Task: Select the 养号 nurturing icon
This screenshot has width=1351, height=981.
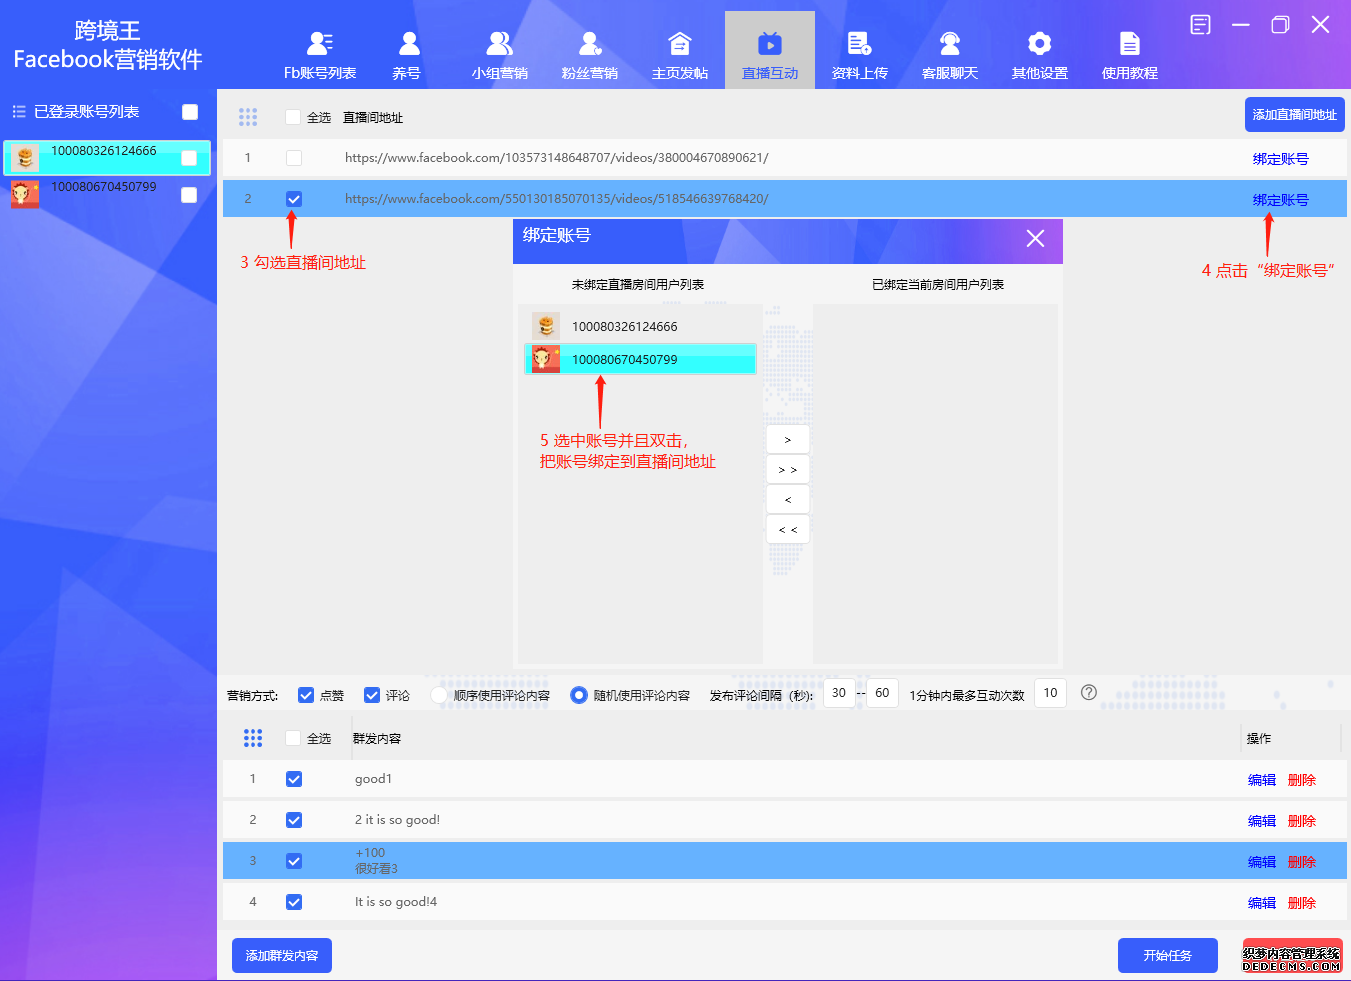Action: coord(407,45)
